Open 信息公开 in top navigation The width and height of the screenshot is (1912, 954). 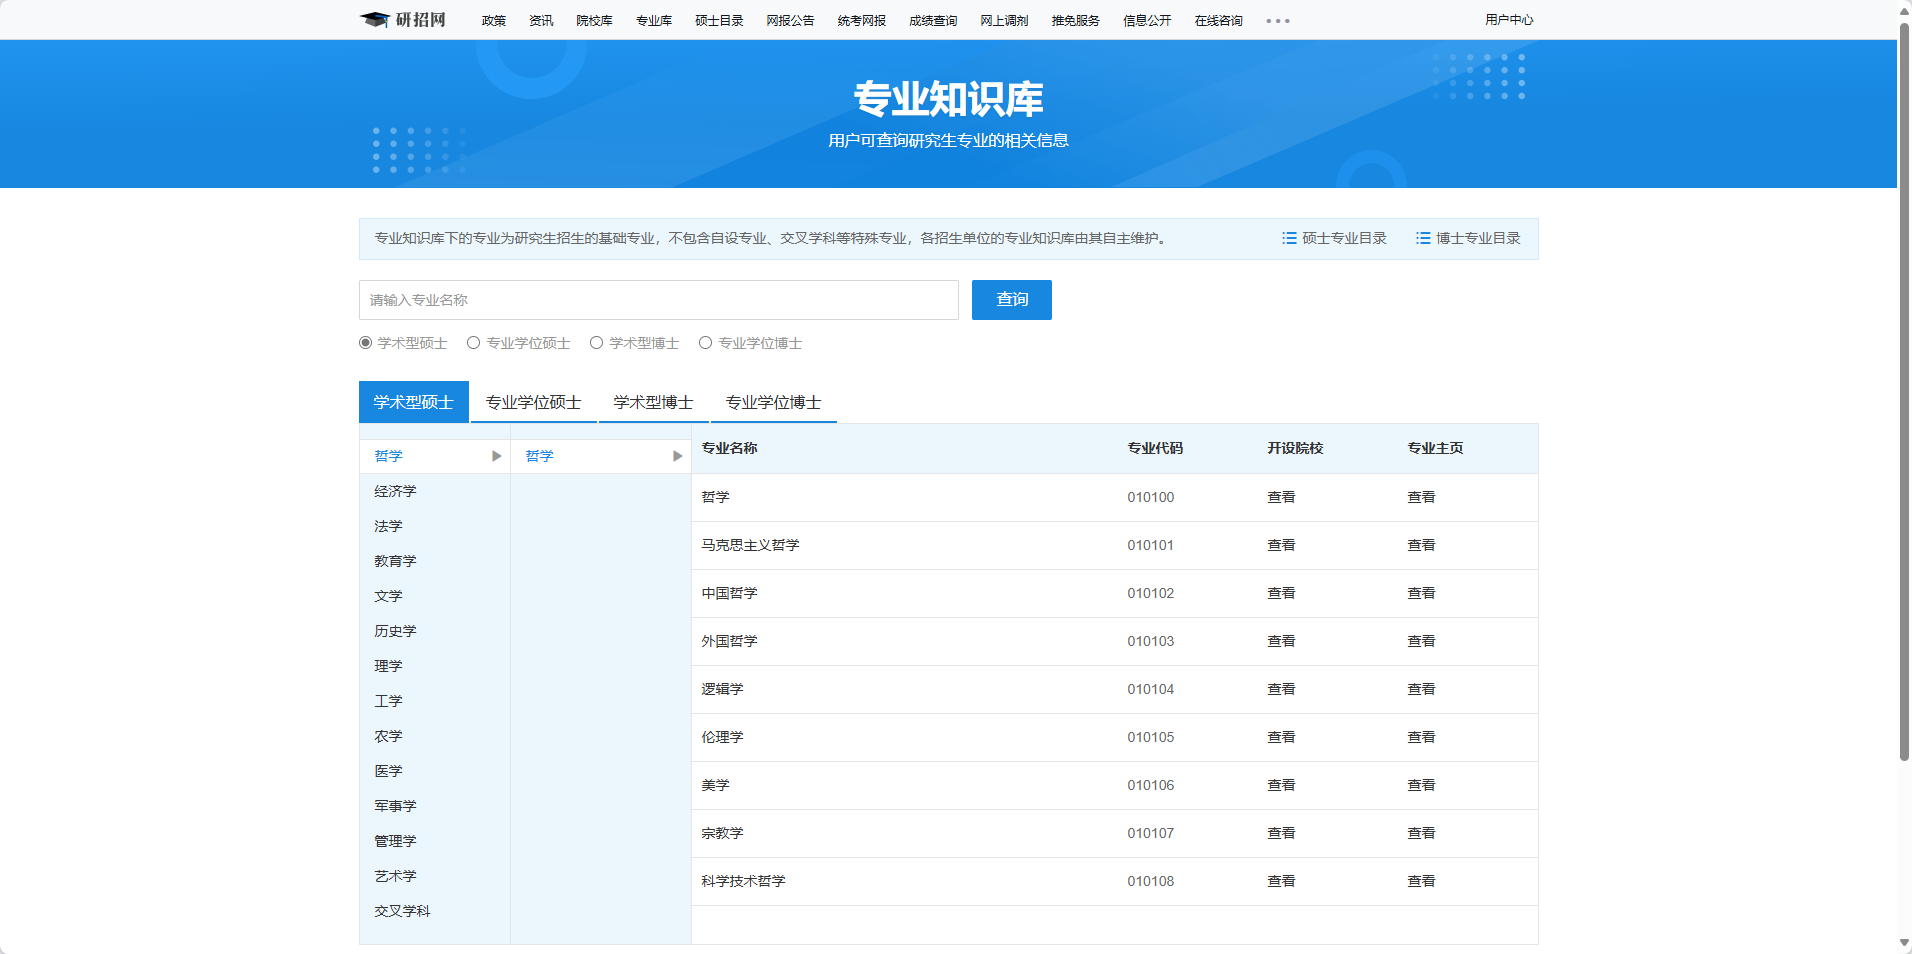(1147, 21)
